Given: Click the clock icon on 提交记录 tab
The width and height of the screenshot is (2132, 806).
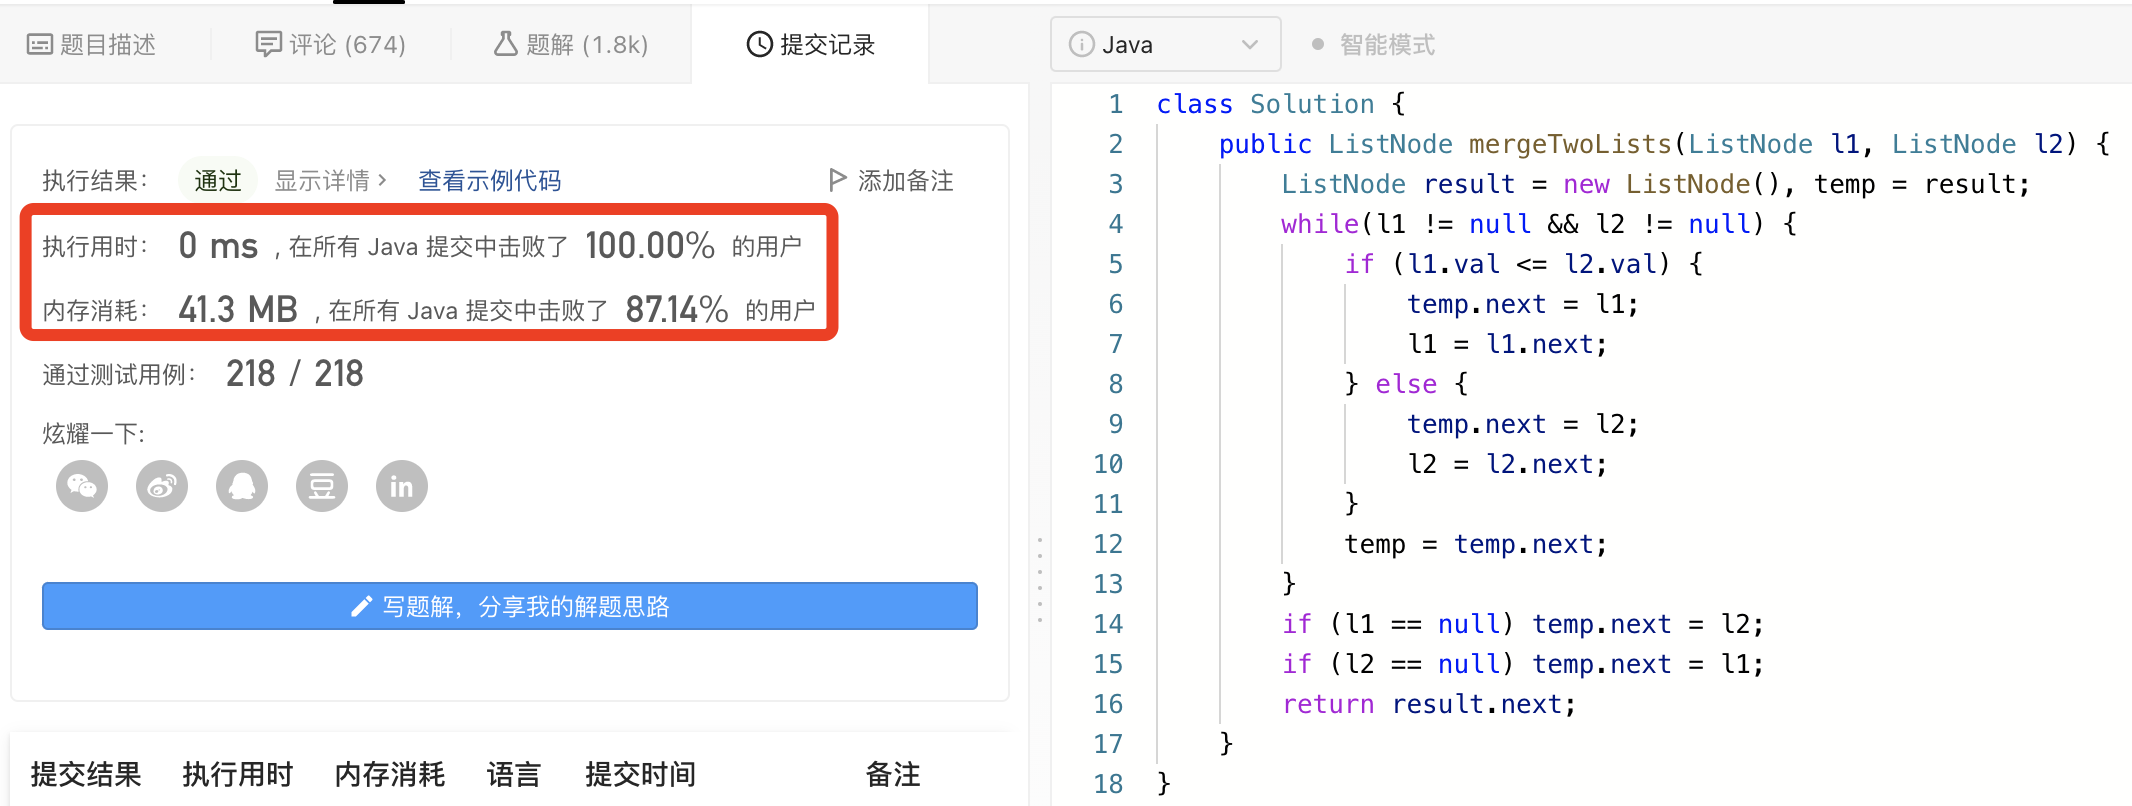Looking at the screenshot, I should pyautogui.click(x=760, y=45).
